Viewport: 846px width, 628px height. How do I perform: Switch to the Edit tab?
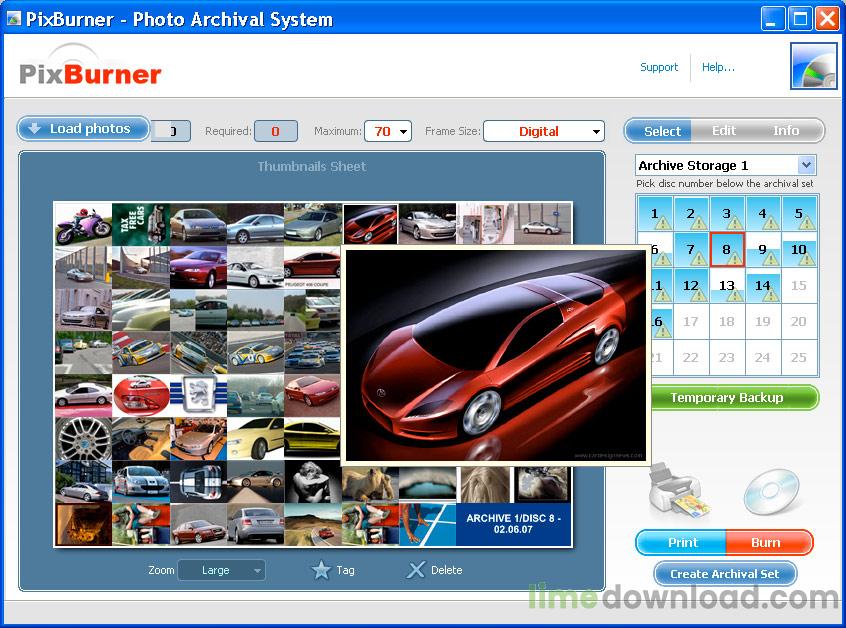click(723, 130)
